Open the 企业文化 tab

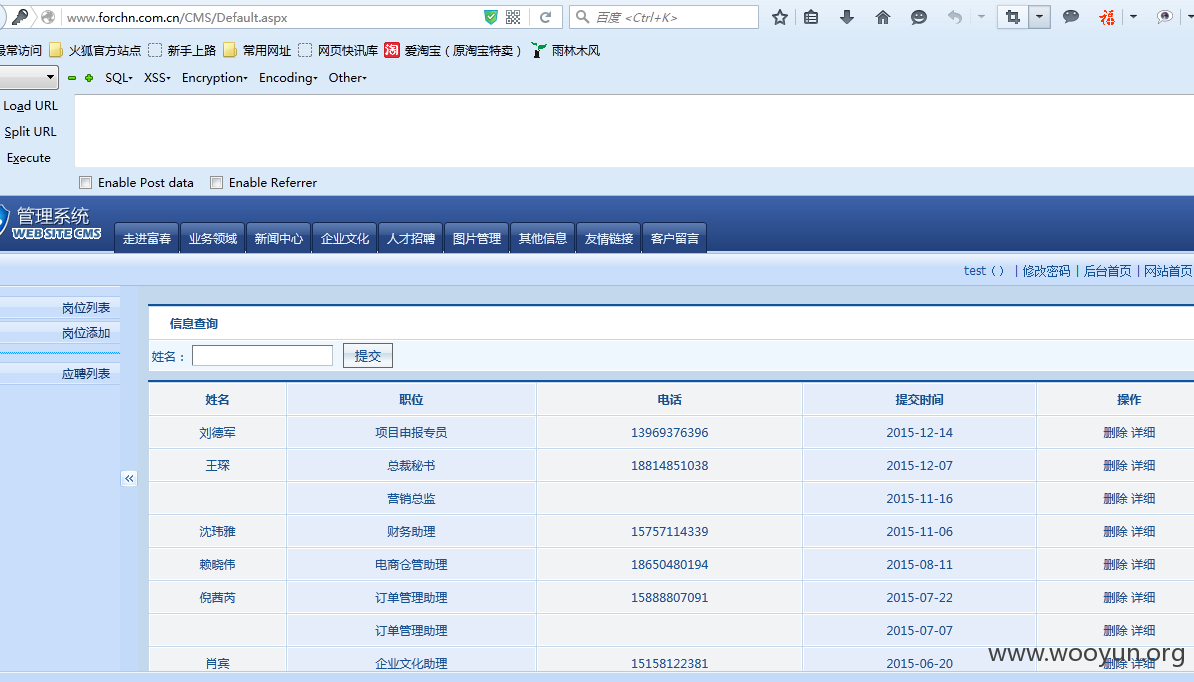pos(345,238)
